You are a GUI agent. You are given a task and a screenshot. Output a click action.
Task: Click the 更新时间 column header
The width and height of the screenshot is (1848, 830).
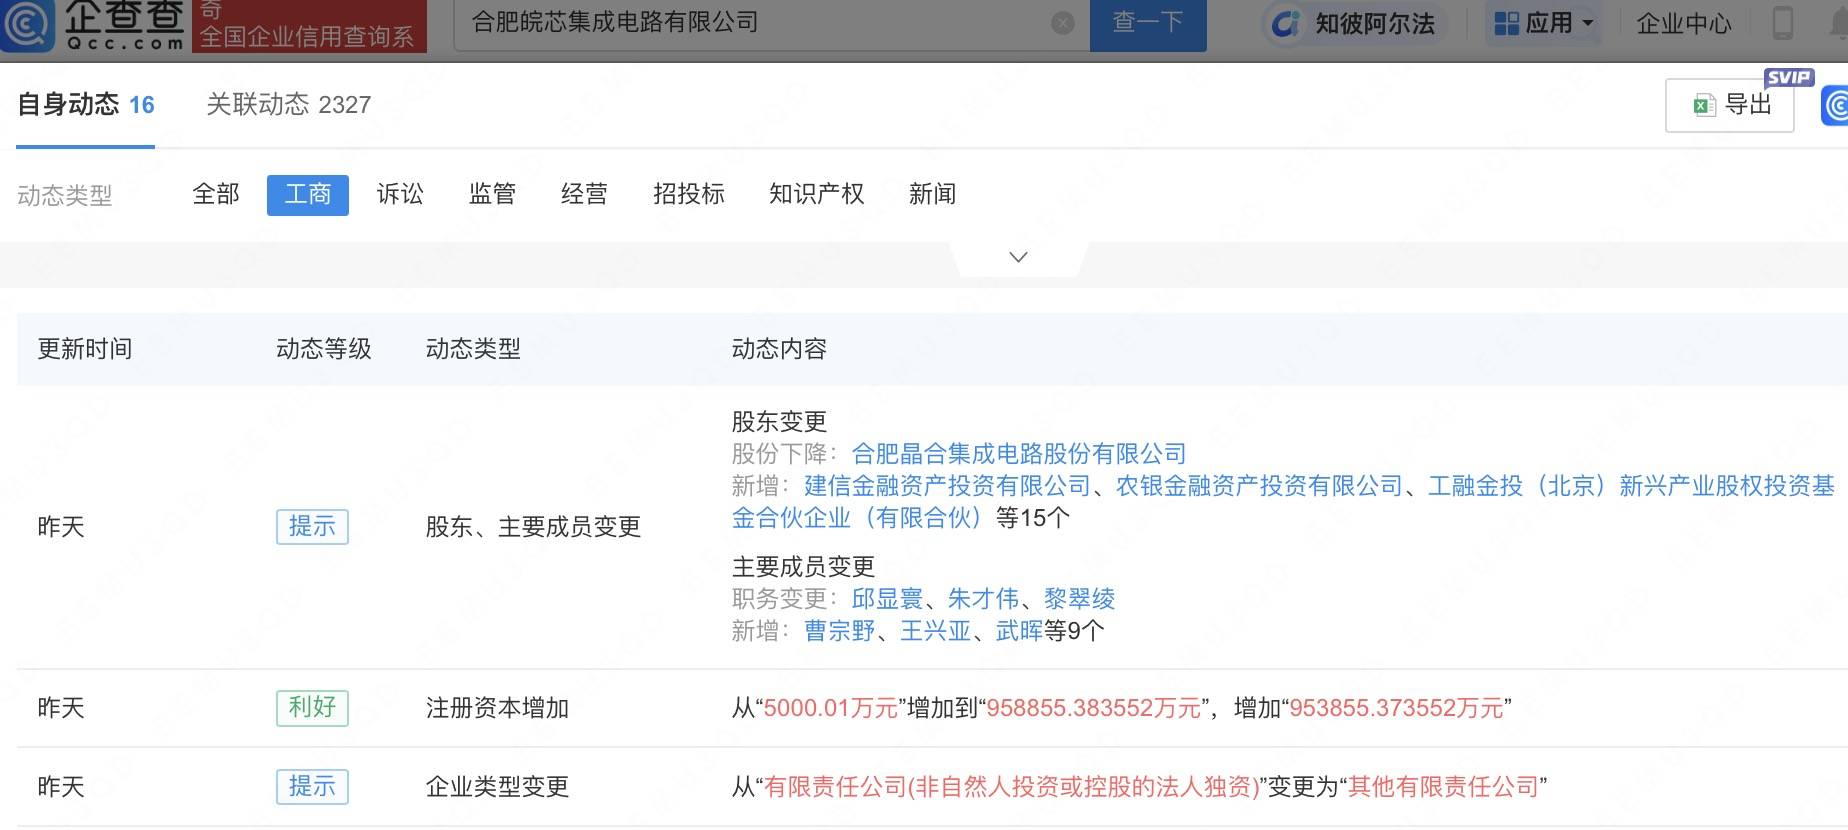pos(85,349)
